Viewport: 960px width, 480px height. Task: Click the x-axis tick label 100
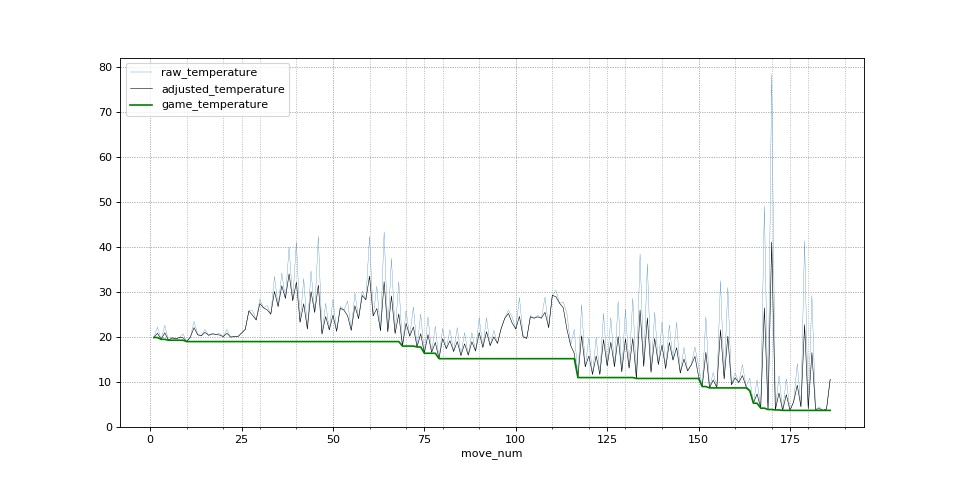(x=515, y=439)
